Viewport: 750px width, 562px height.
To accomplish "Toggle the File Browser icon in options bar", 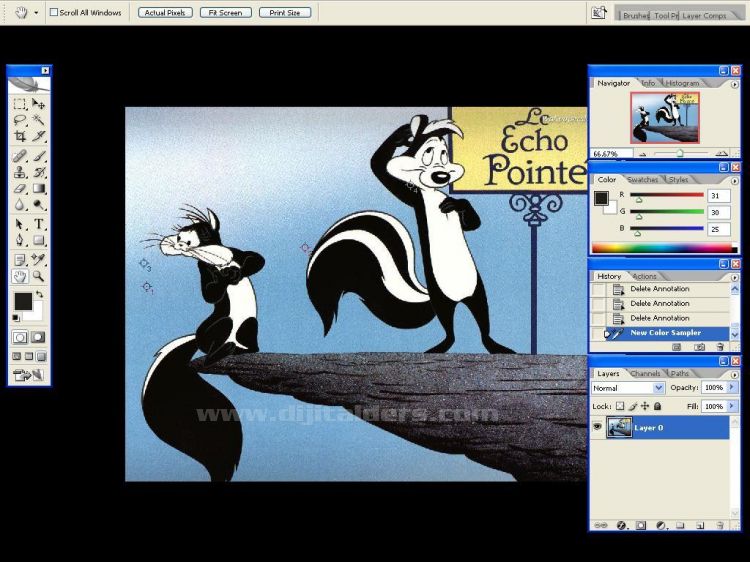I will click(599, 12).
